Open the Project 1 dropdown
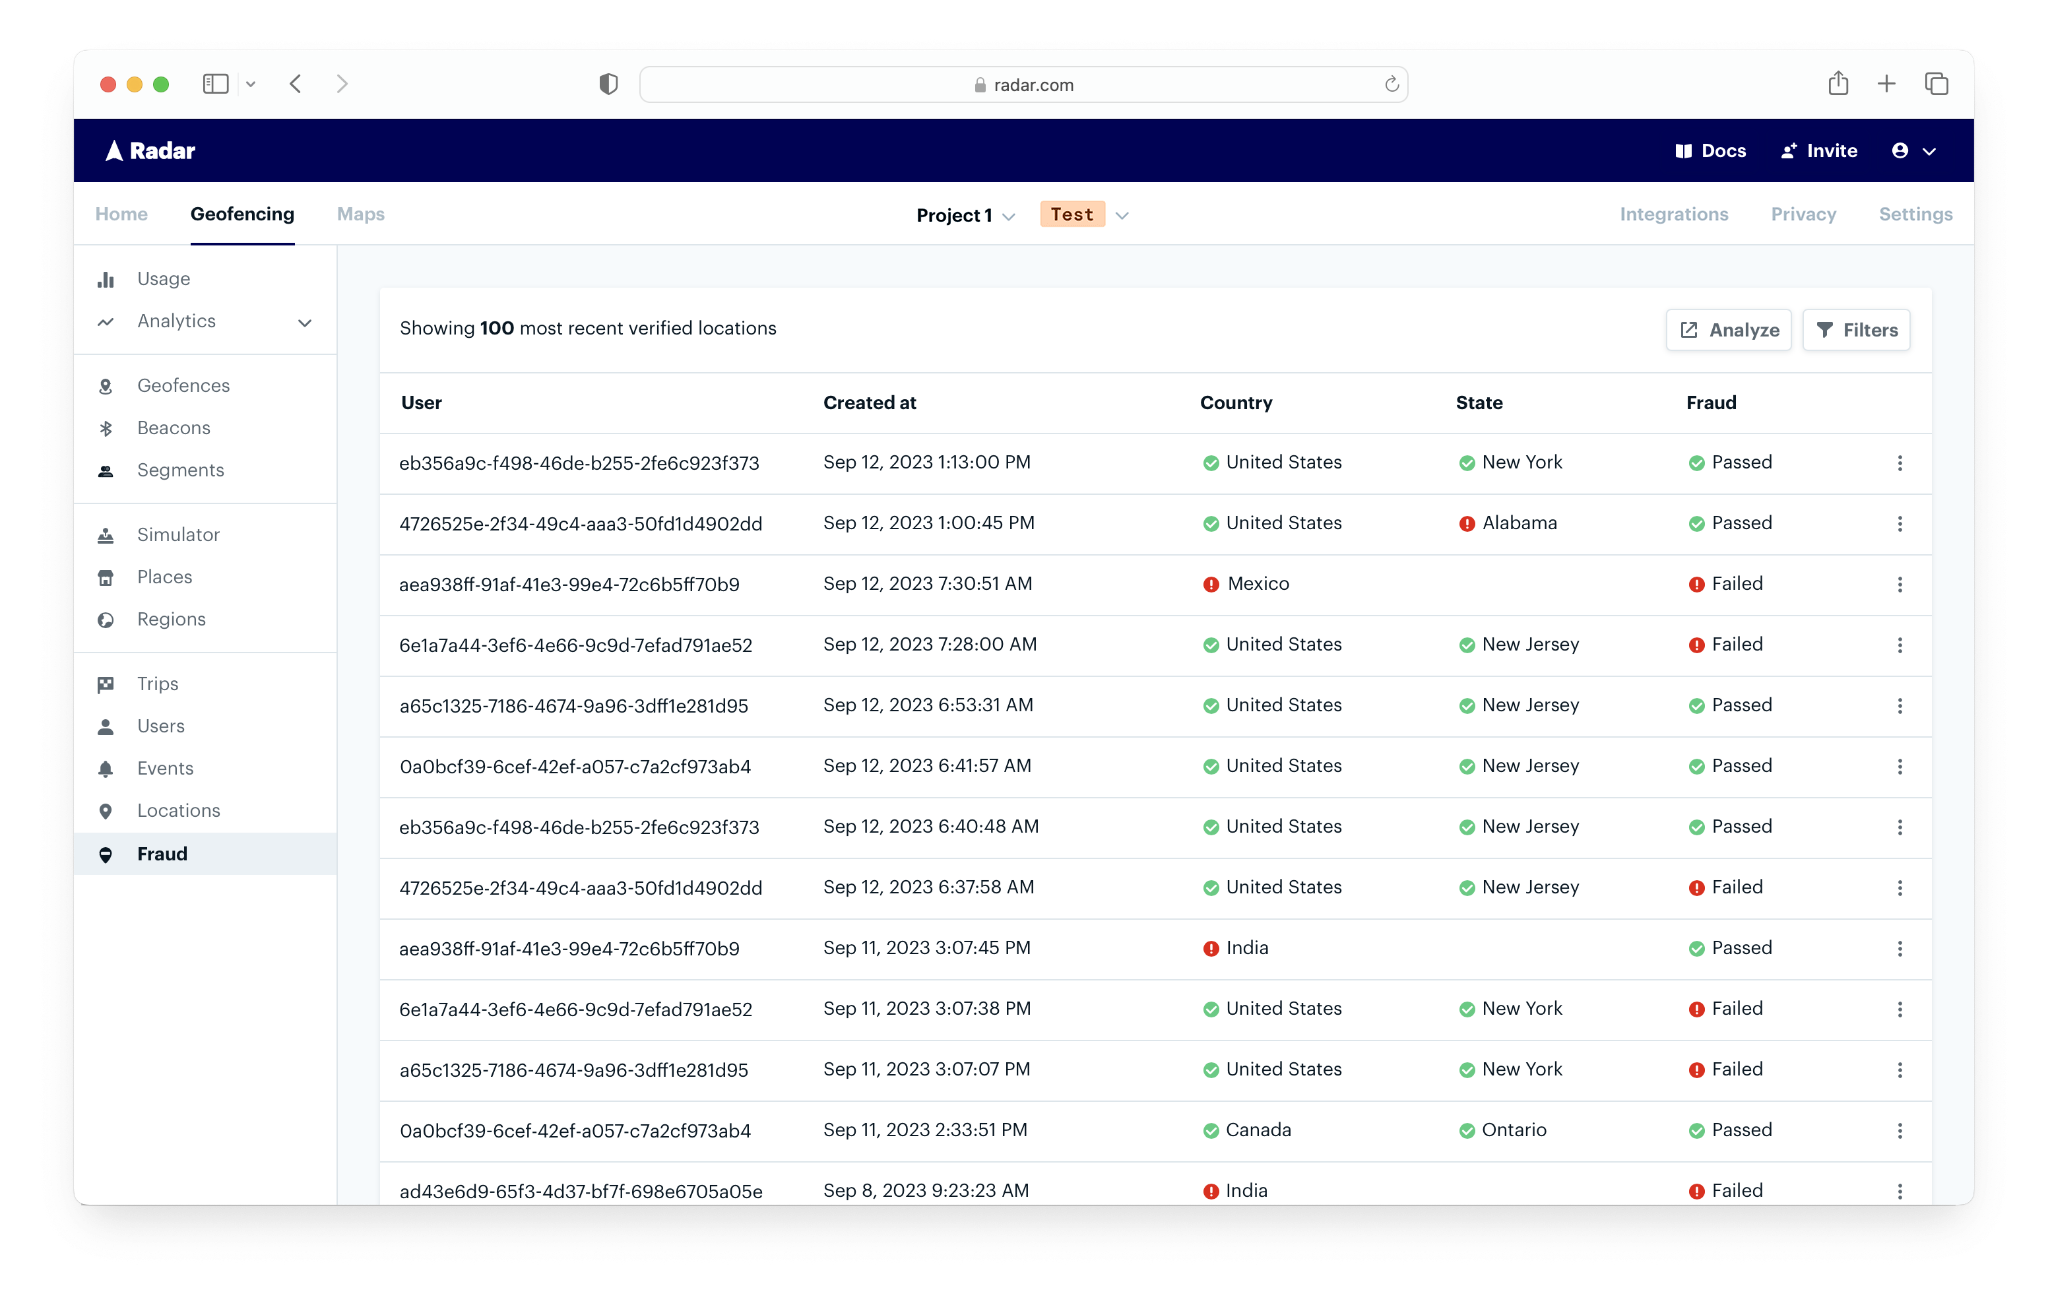Viewport: 2048px width, 1302px height. click(x=965, y=215)
